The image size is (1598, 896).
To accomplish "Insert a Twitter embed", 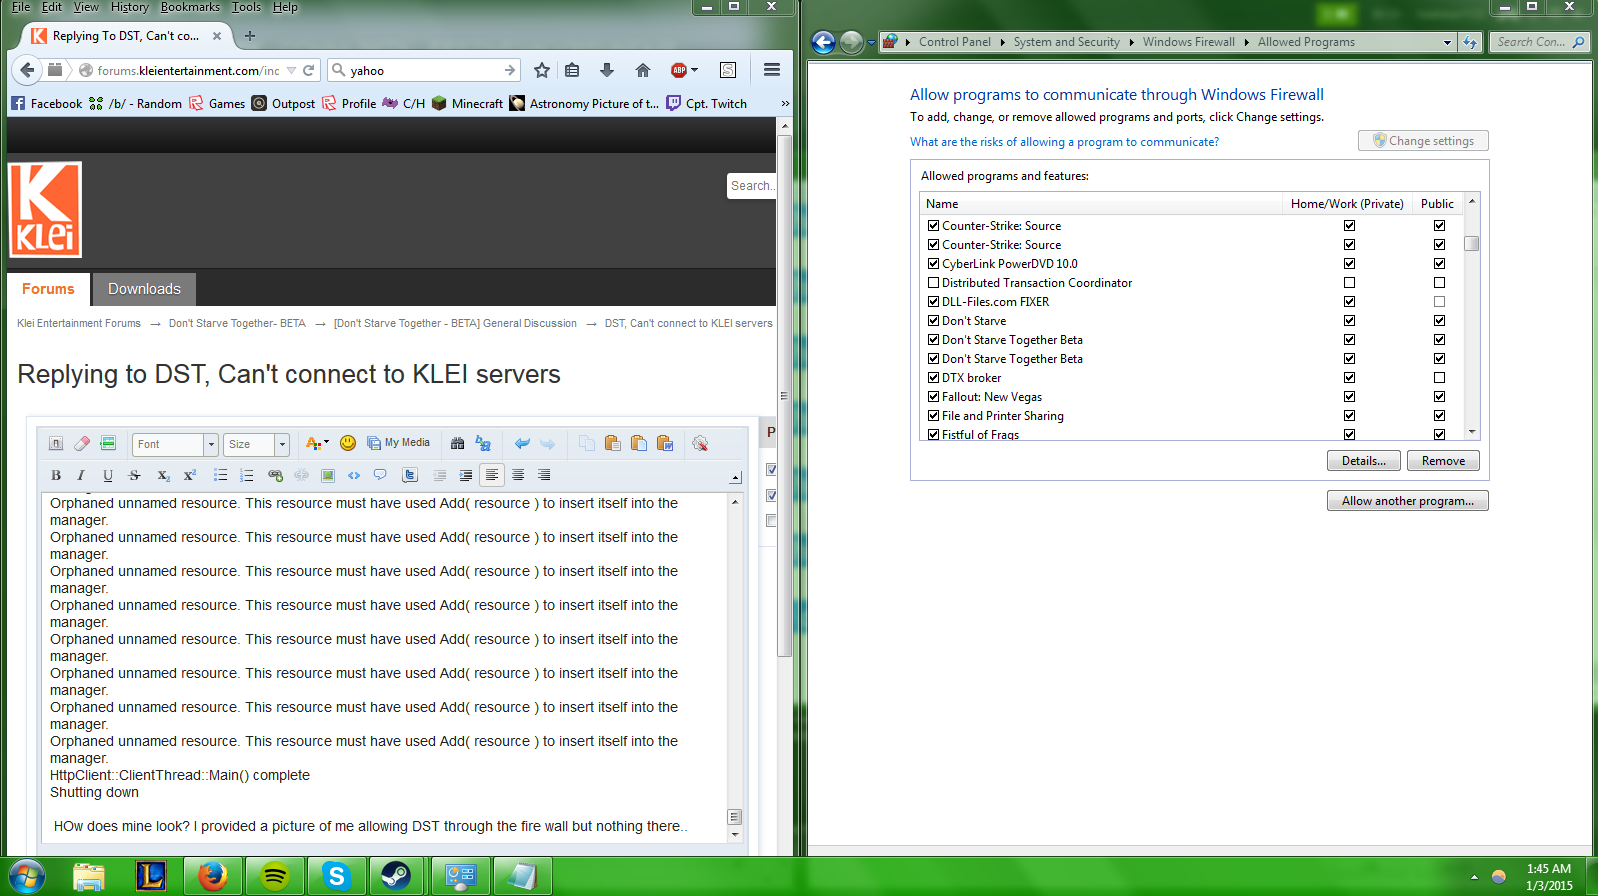I will click(x=411, y=475).
